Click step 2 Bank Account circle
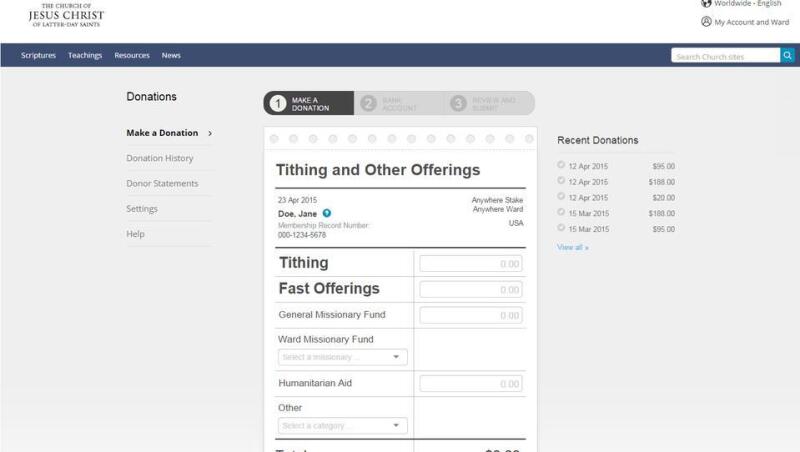This screenshot has width=800, height=452. [x=368, y=103]
